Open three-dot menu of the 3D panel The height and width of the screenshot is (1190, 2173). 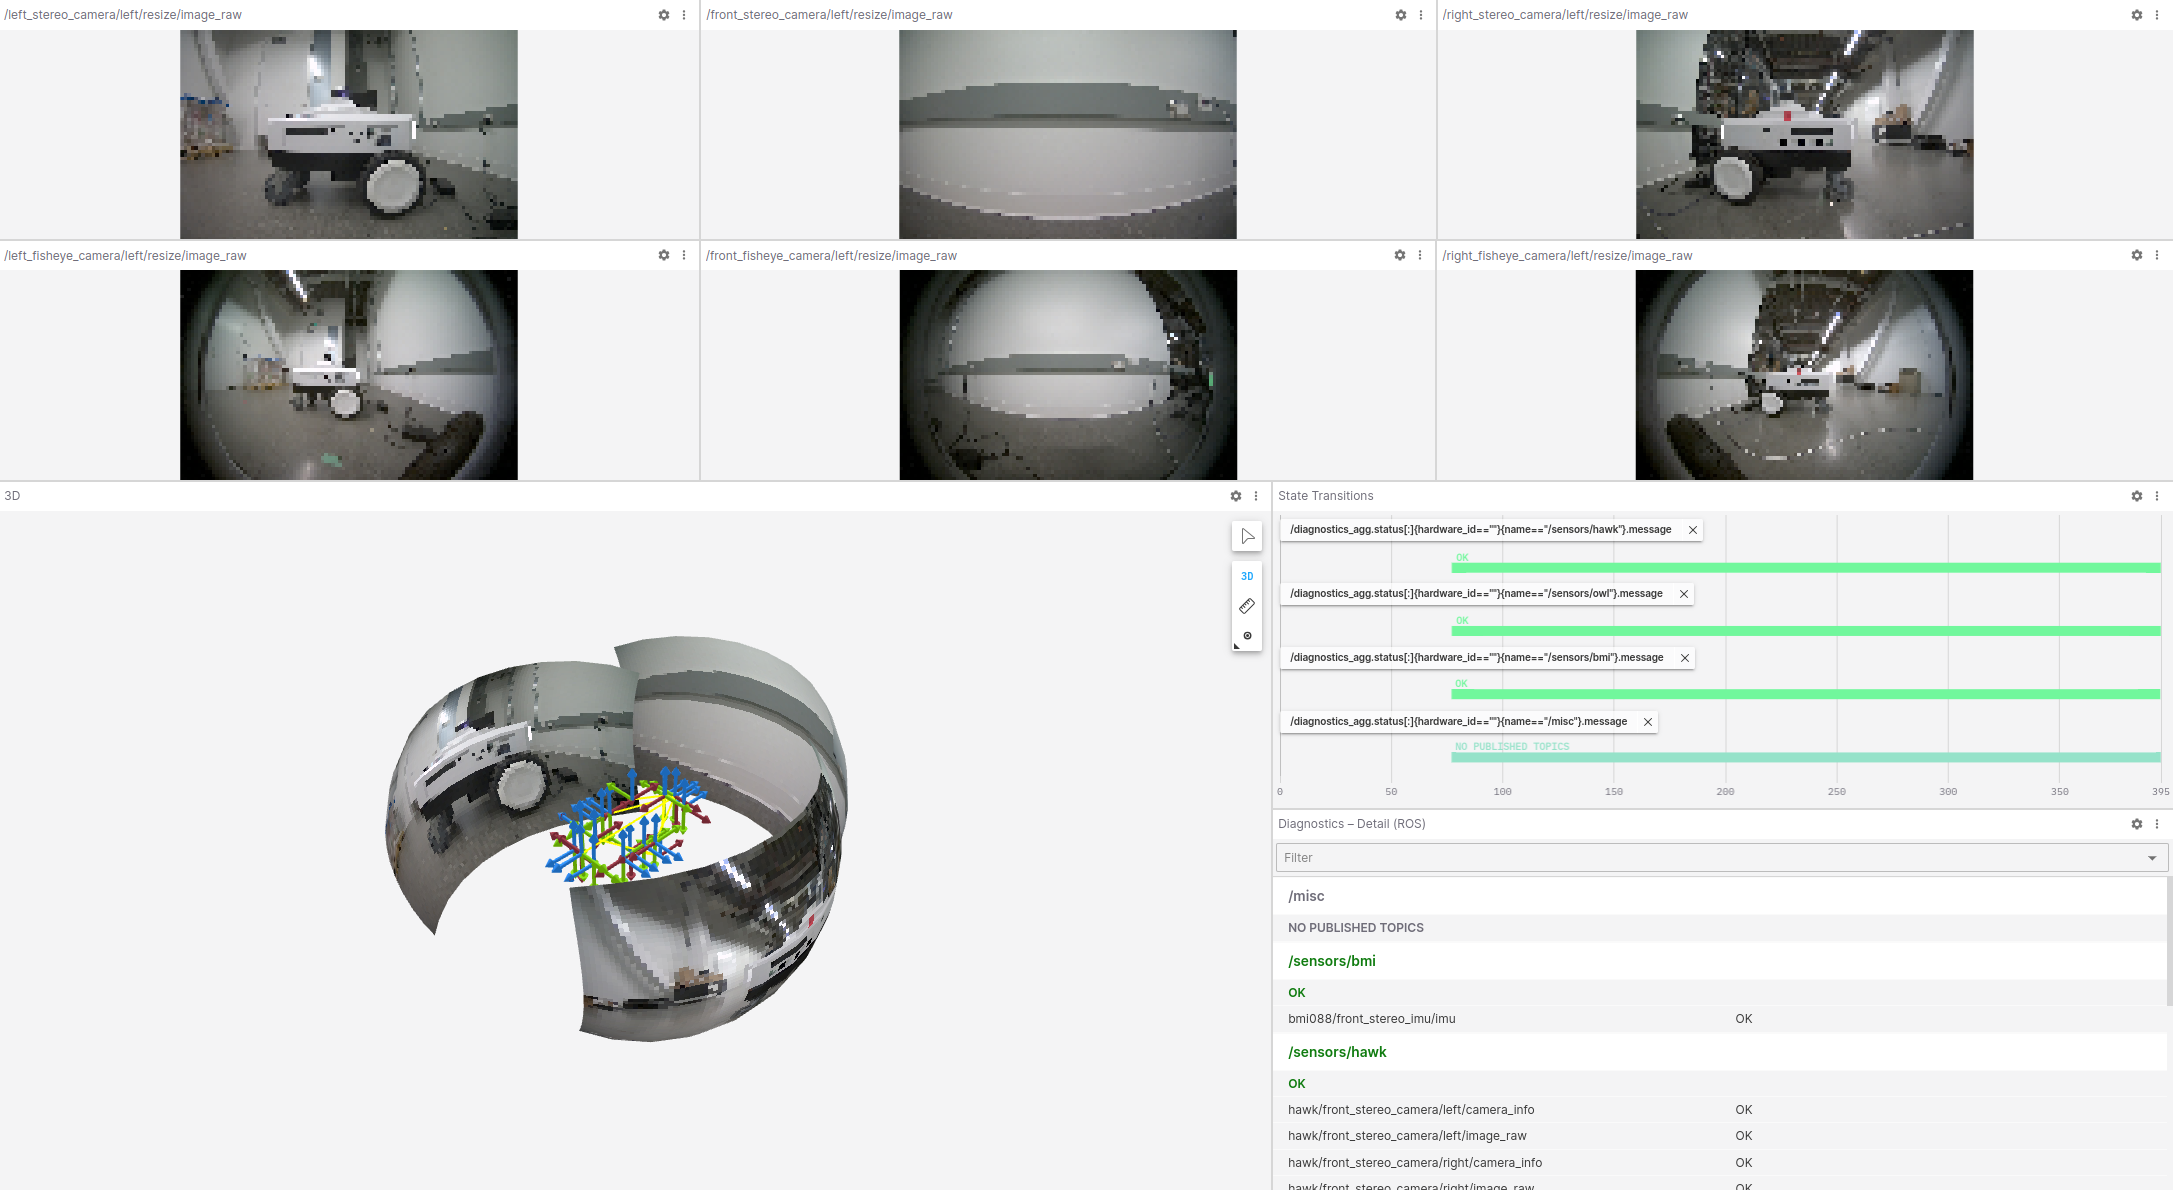point(1256,496)
